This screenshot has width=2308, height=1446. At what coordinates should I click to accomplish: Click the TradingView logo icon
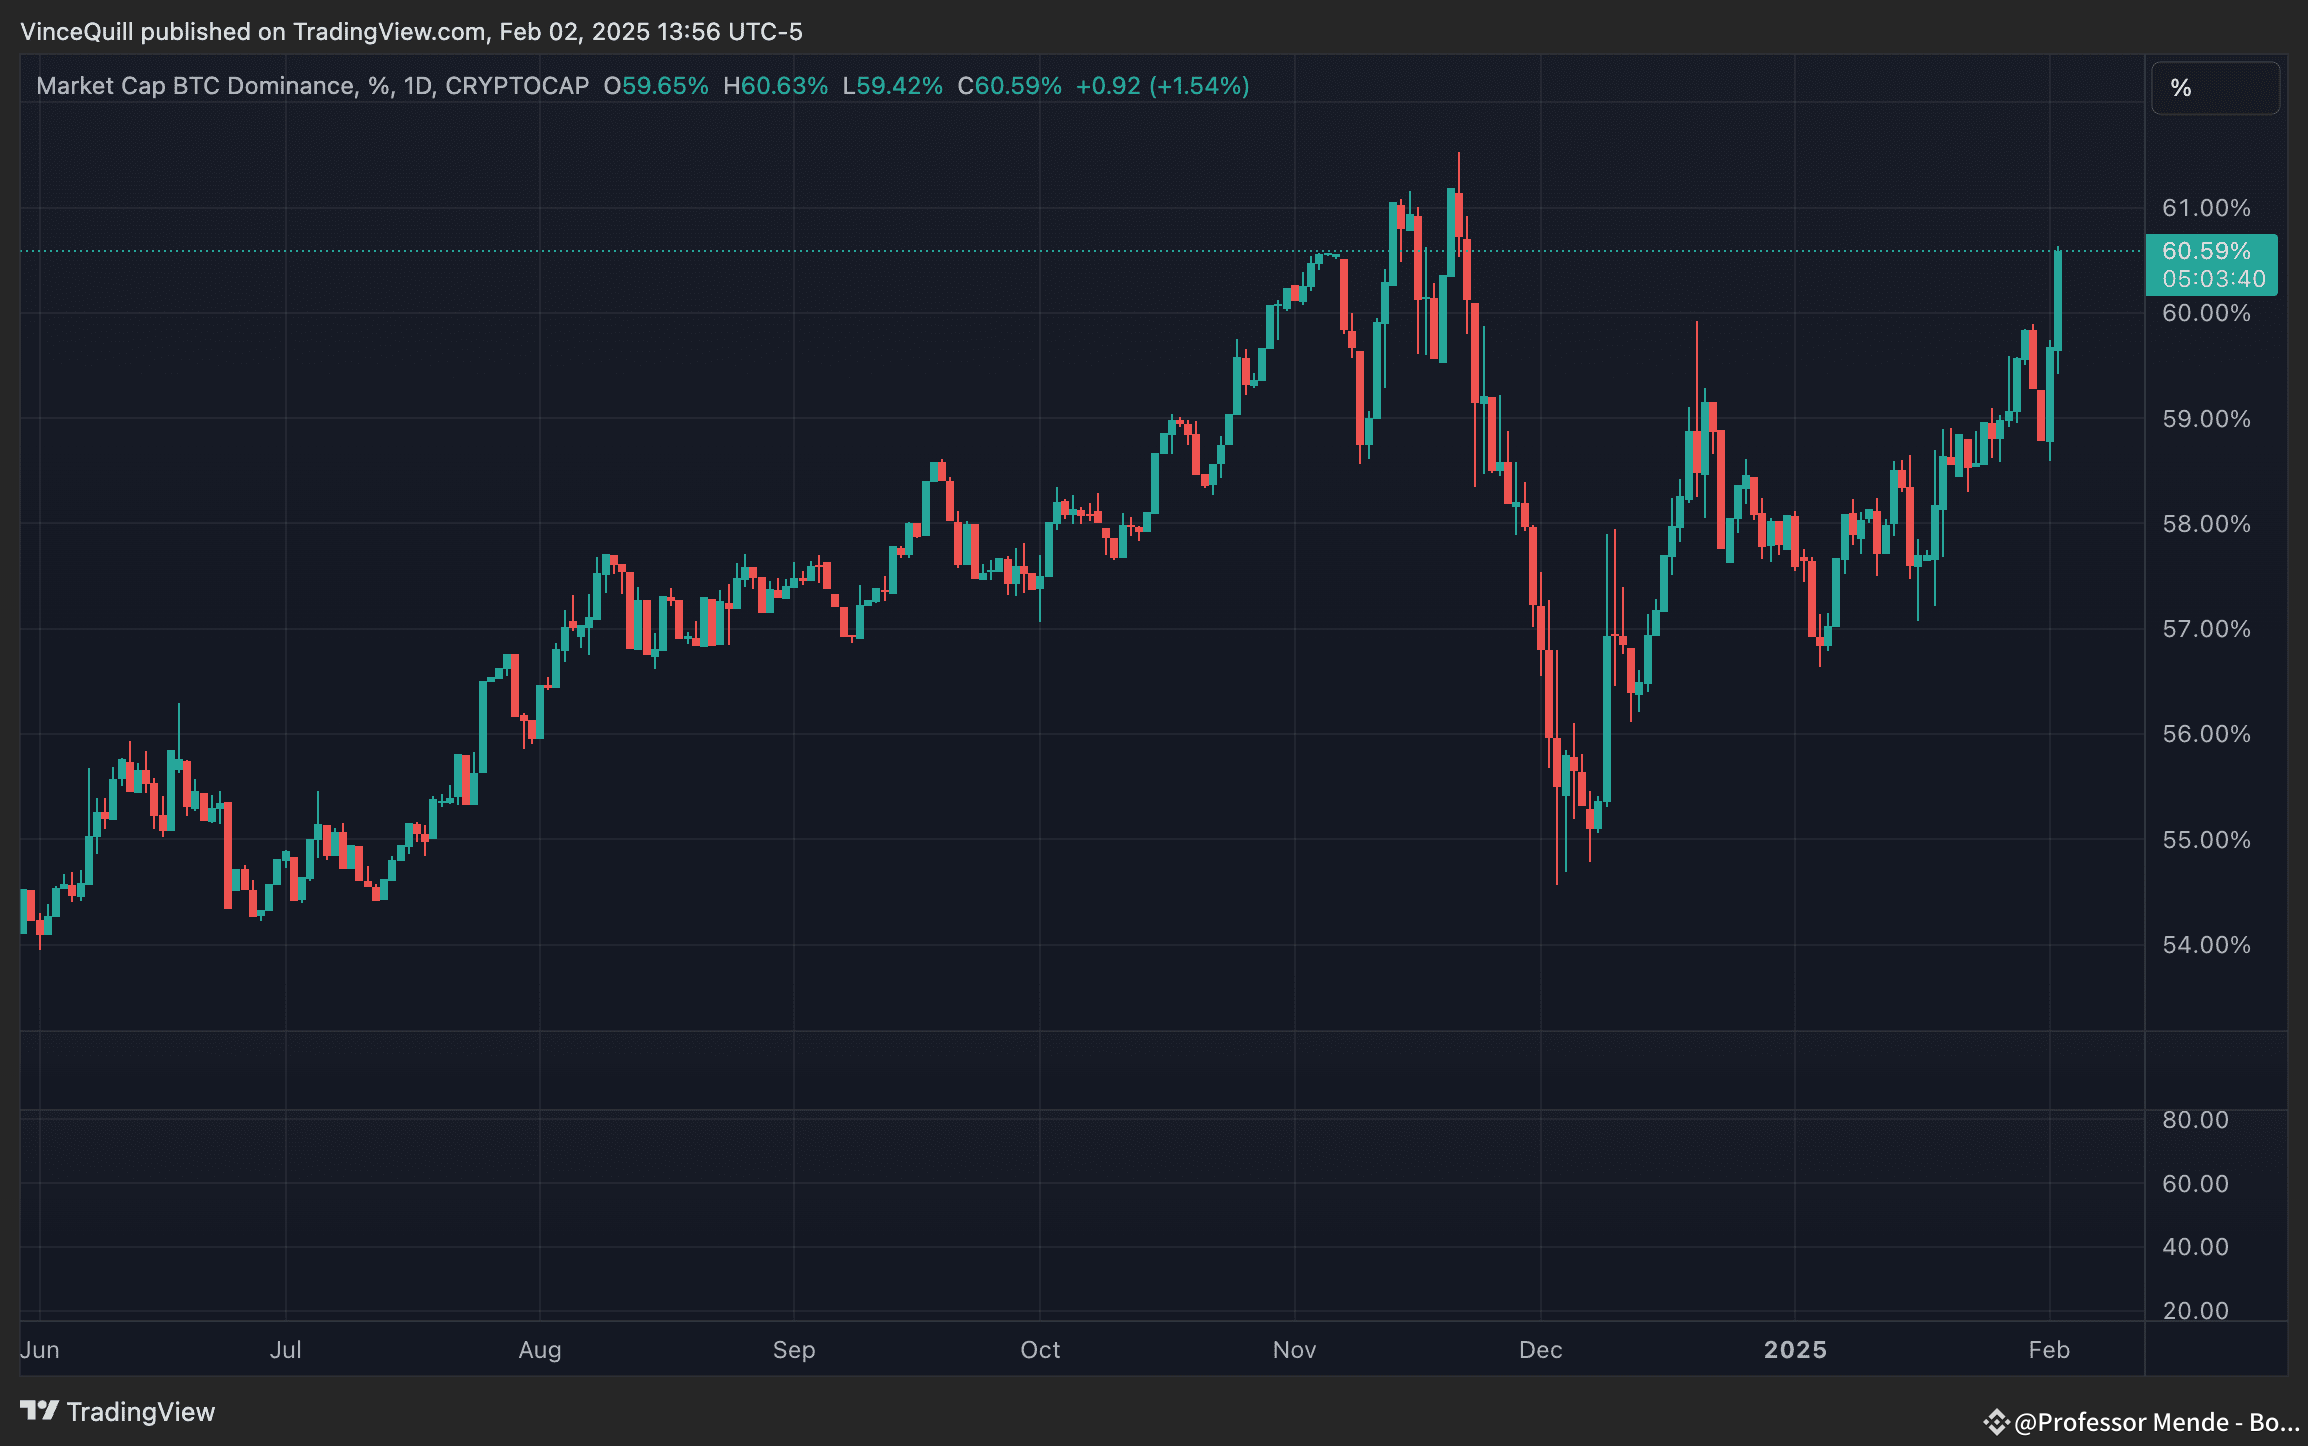(40, 1411)
